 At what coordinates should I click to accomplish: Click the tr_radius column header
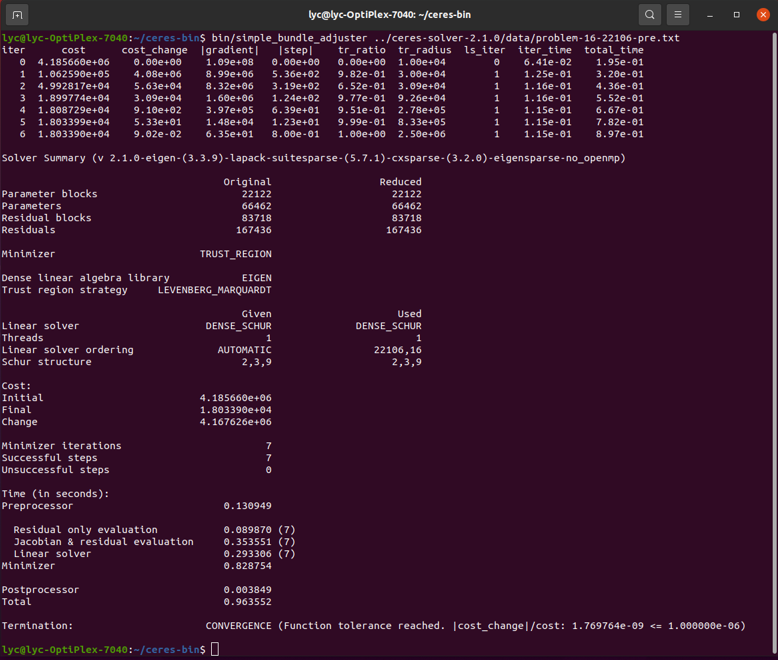coord(425,50)
